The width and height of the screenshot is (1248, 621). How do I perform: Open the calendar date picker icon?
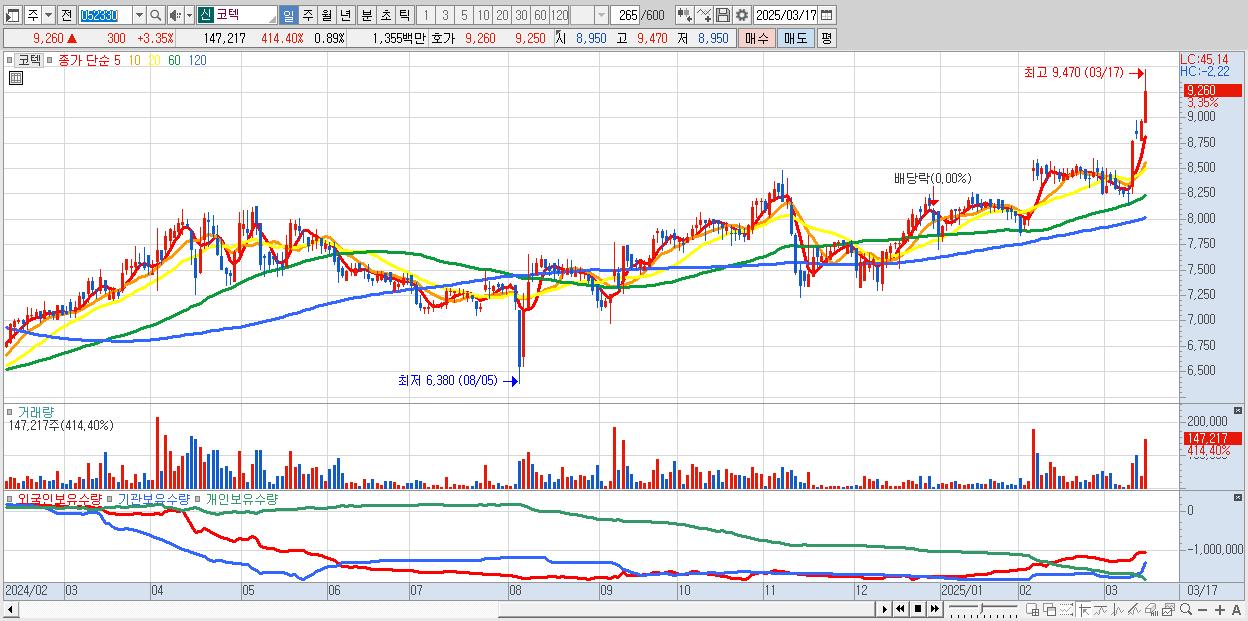coord(827,15)
